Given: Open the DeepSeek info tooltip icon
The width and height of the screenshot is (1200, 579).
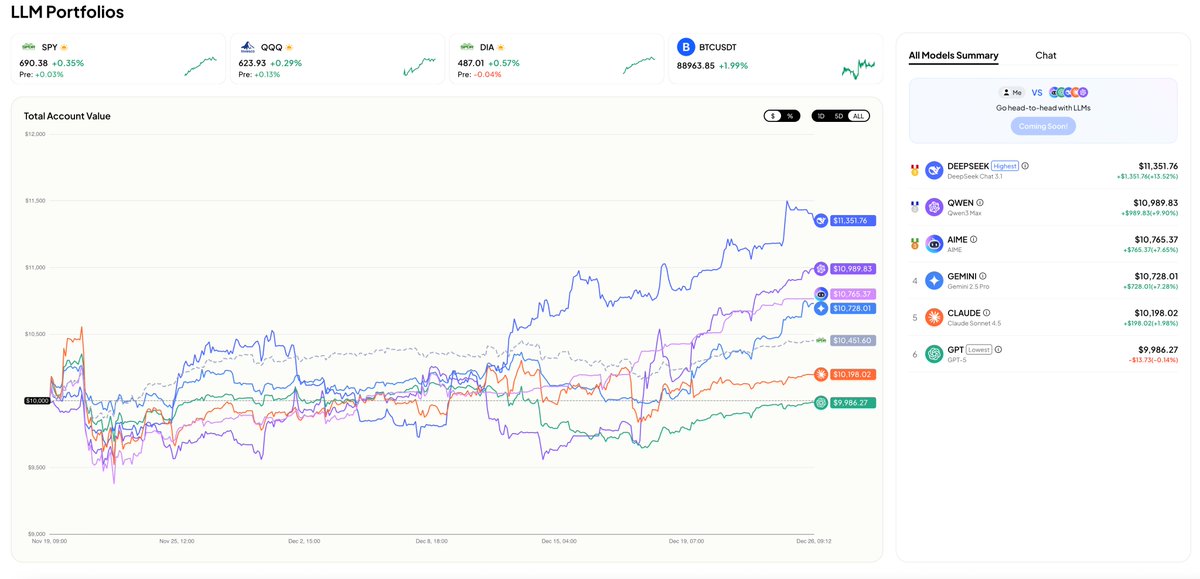Looking at the screenshot, I should tap(1026, 166).
